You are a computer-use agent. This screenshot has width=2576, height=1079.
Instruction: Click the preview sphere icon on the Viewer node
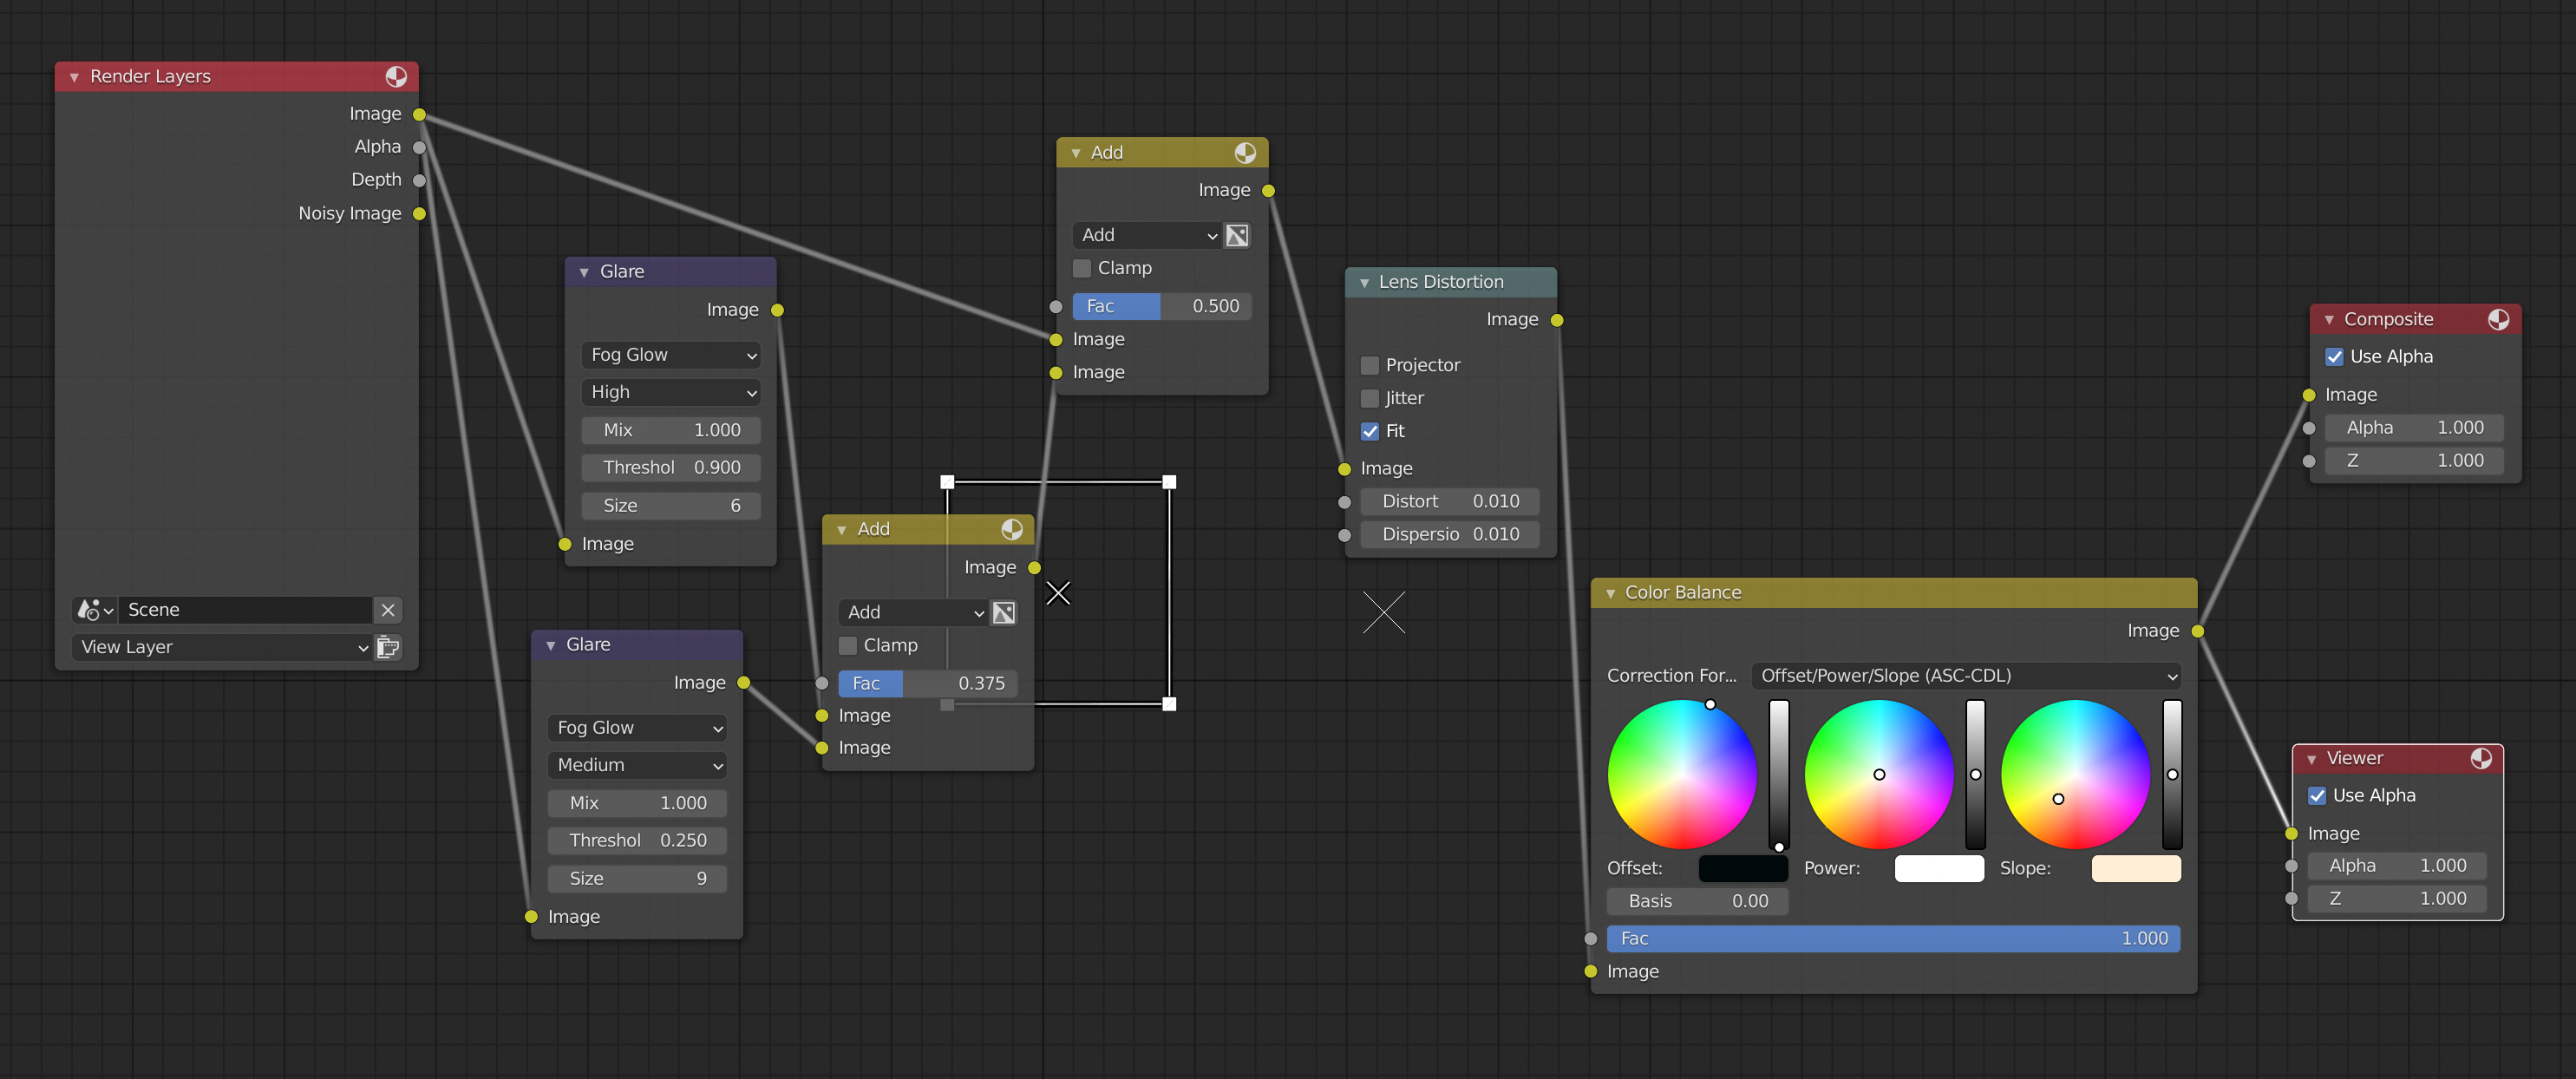pos(2484,758)
